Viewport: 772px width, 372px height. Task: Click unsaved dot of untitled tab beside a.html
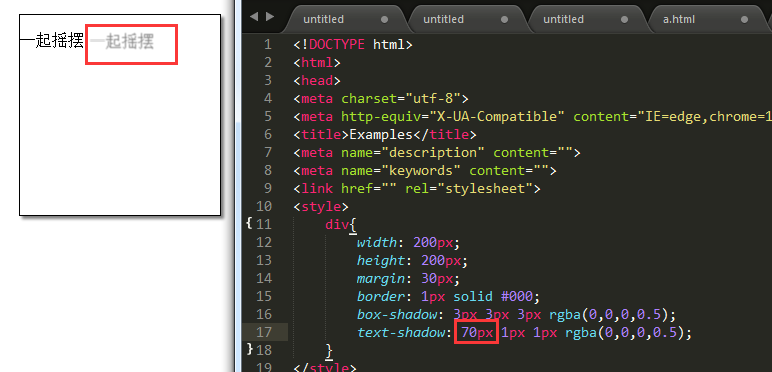tap(625, 20)
